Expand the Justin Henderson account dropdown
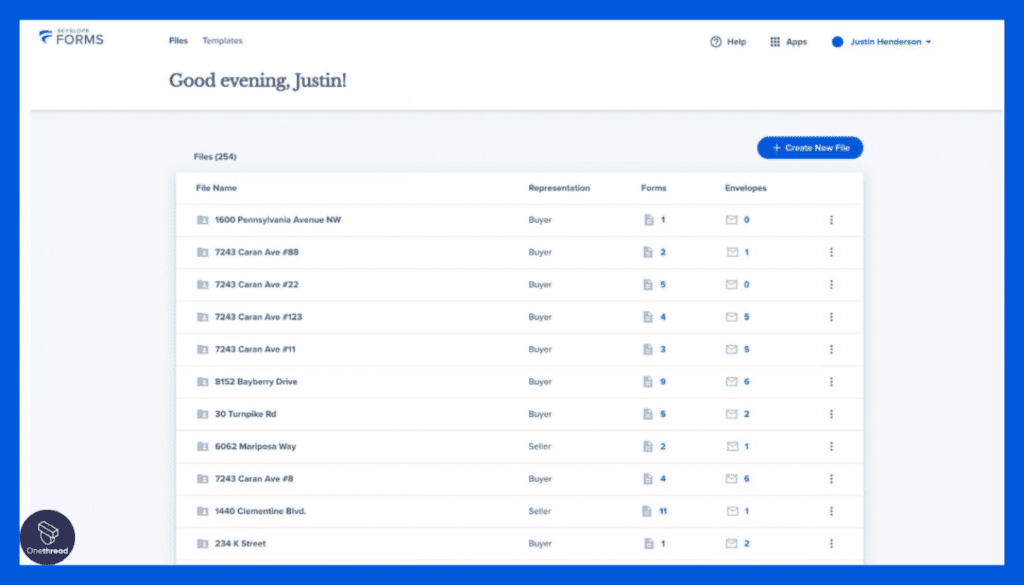This screenshot has width=1024, height=585. [882, 42]
